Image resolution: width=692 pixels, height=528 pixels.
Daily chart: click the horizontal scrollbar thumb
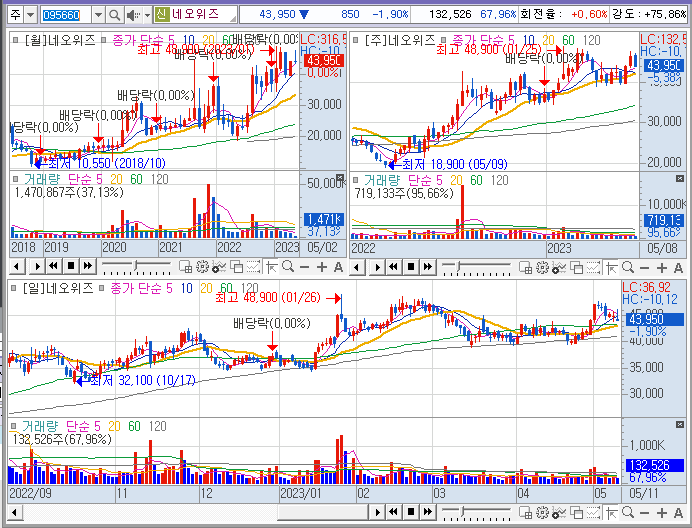click(323, 512)
